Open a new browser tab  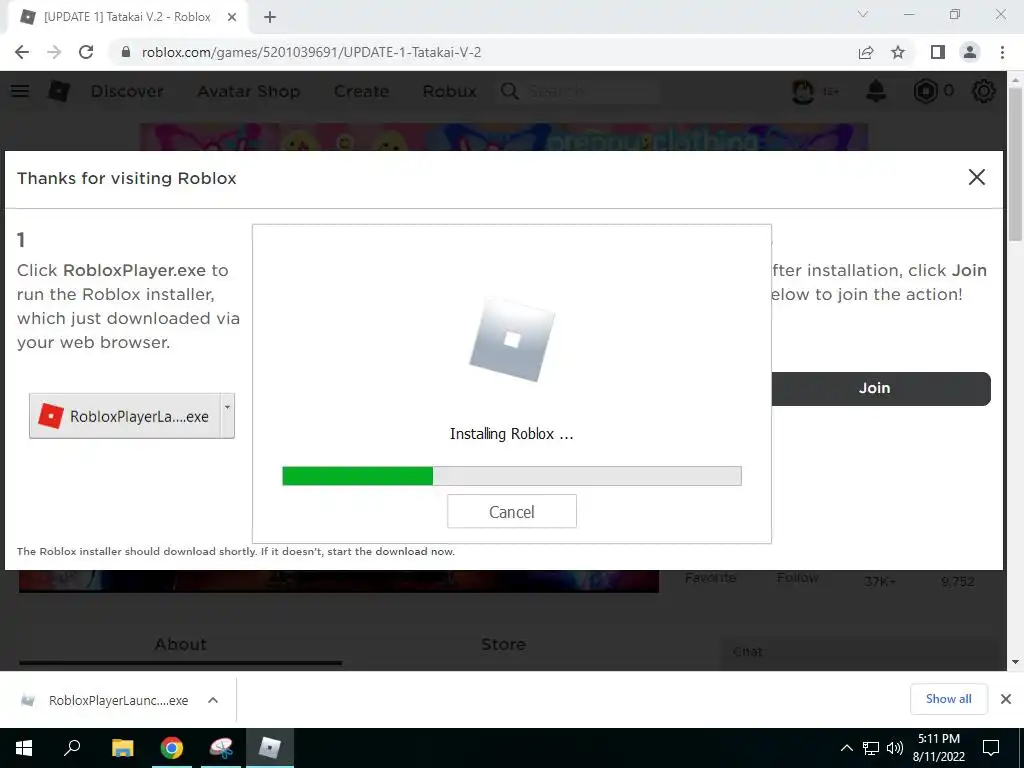[270, 17]
